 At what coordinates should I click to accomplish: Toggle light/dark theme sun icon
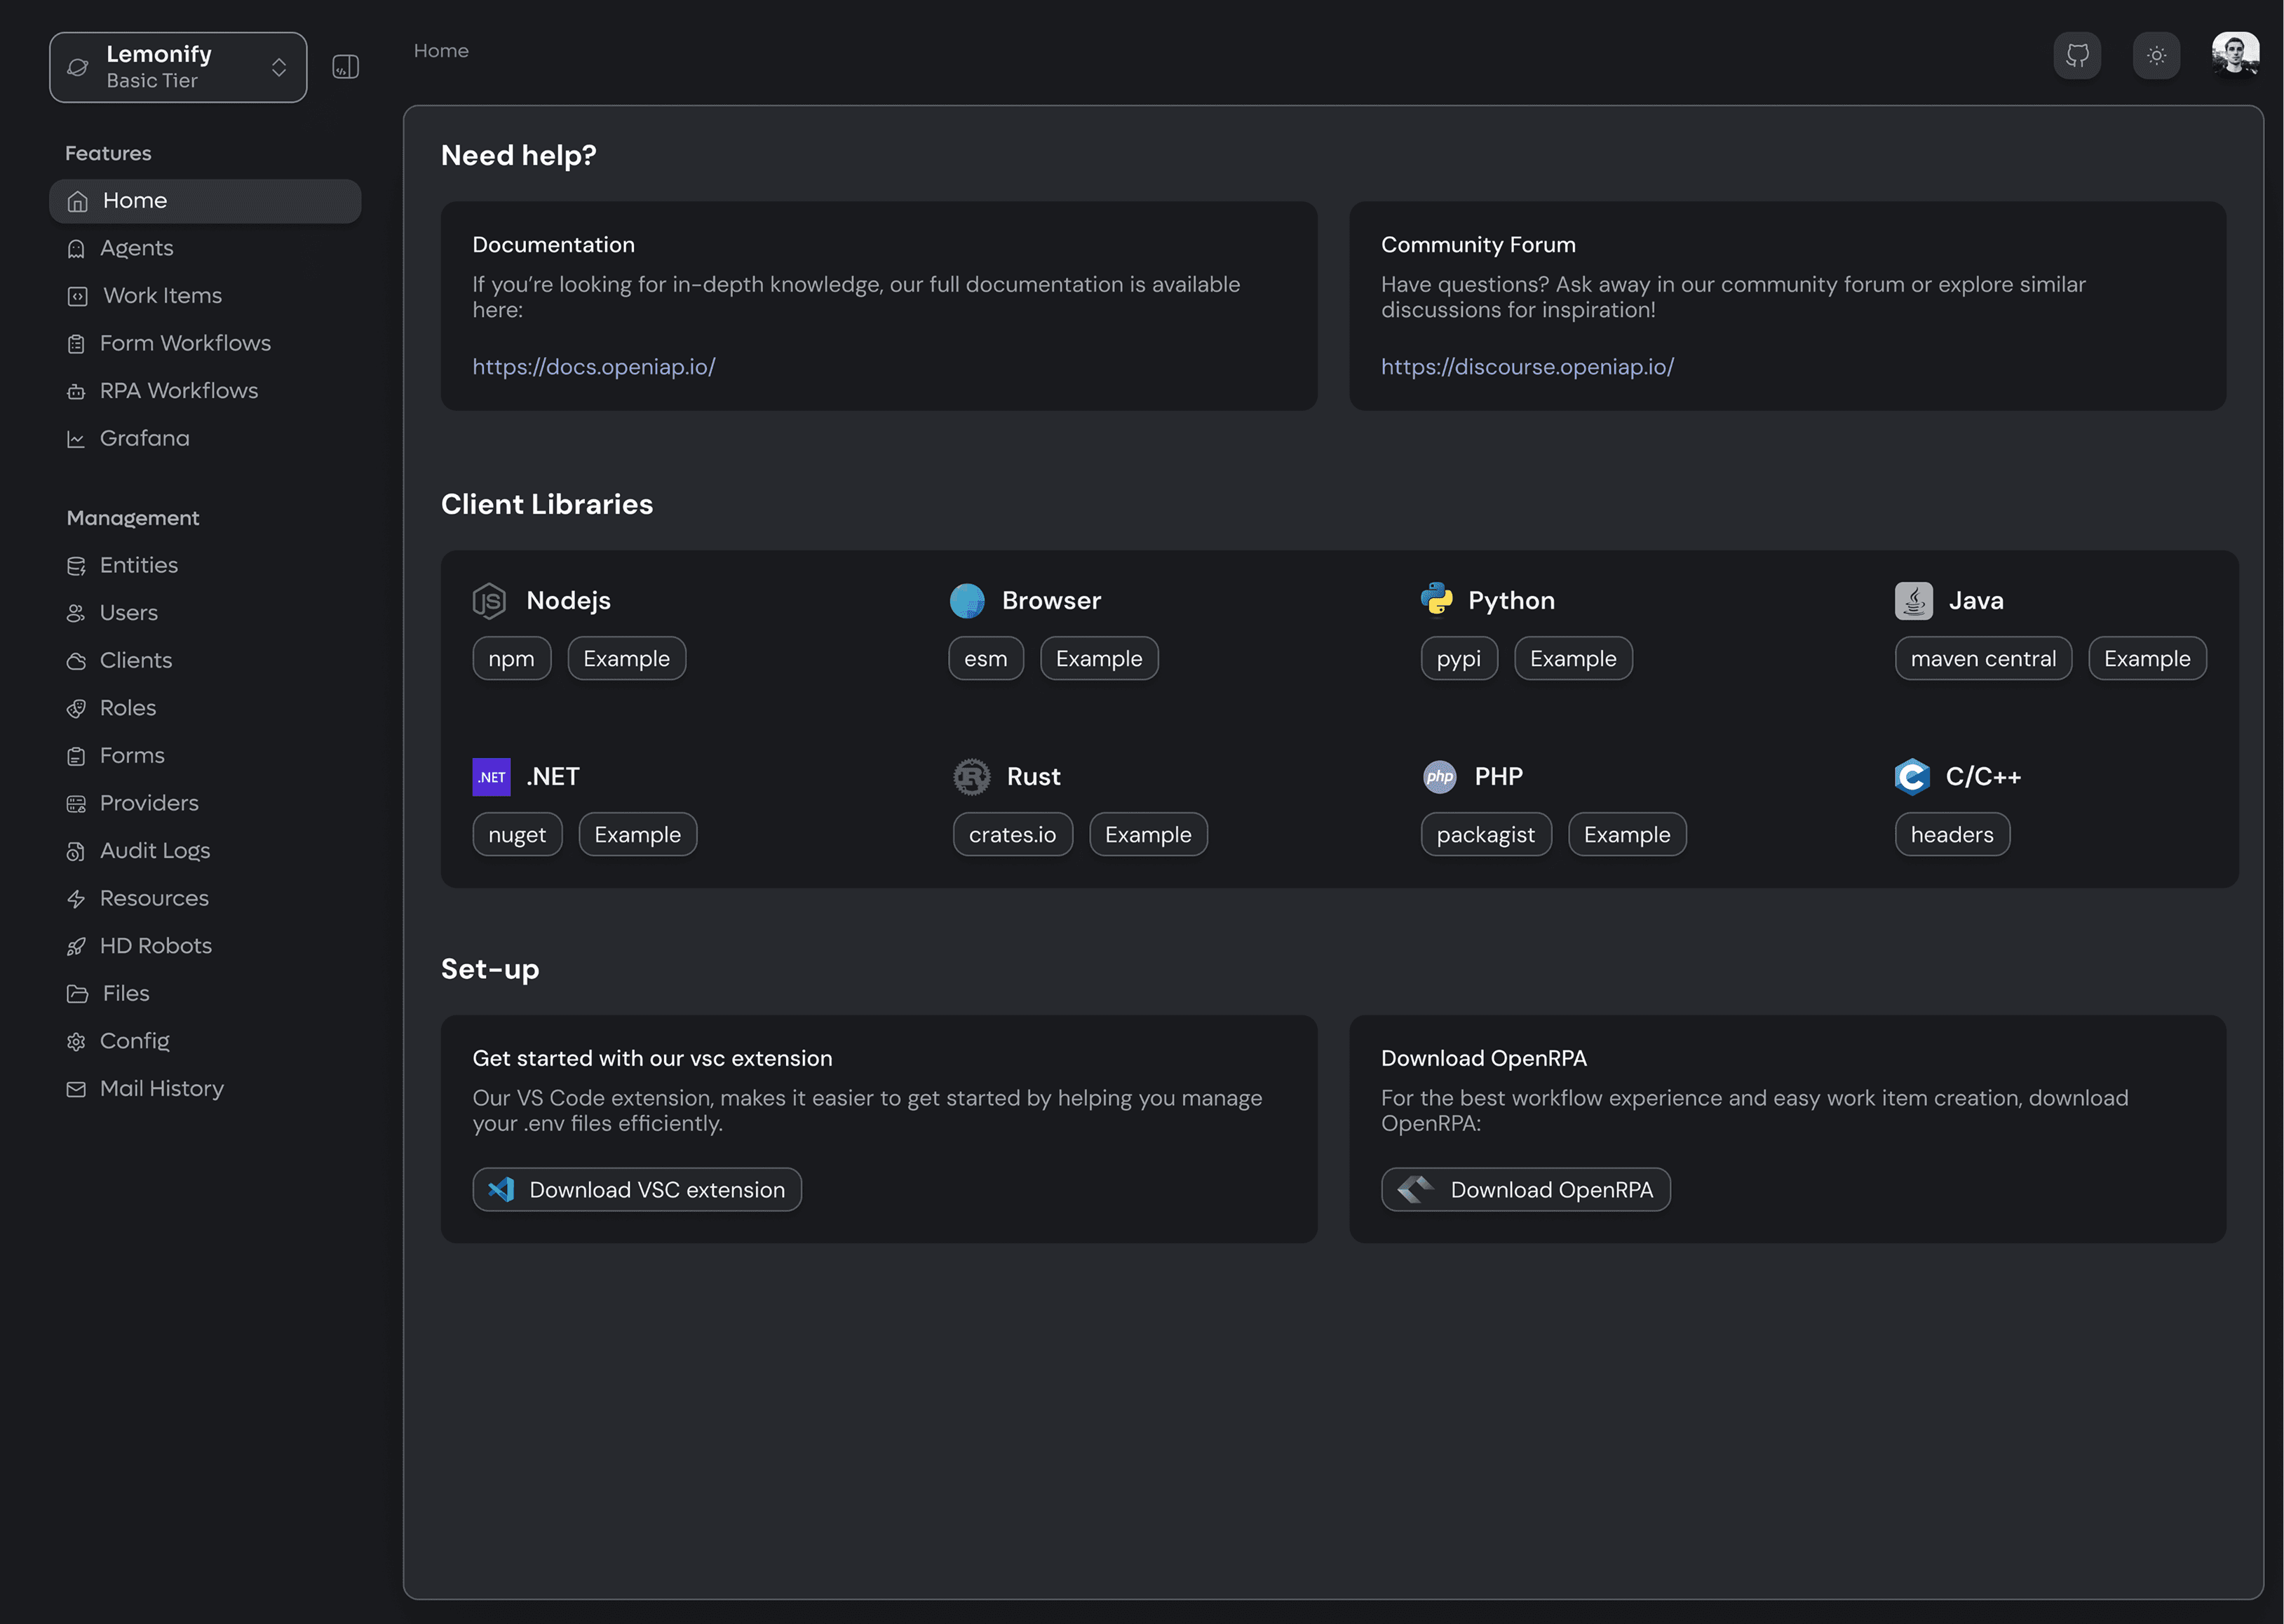pyautogui.click(x=2156, y=56)
